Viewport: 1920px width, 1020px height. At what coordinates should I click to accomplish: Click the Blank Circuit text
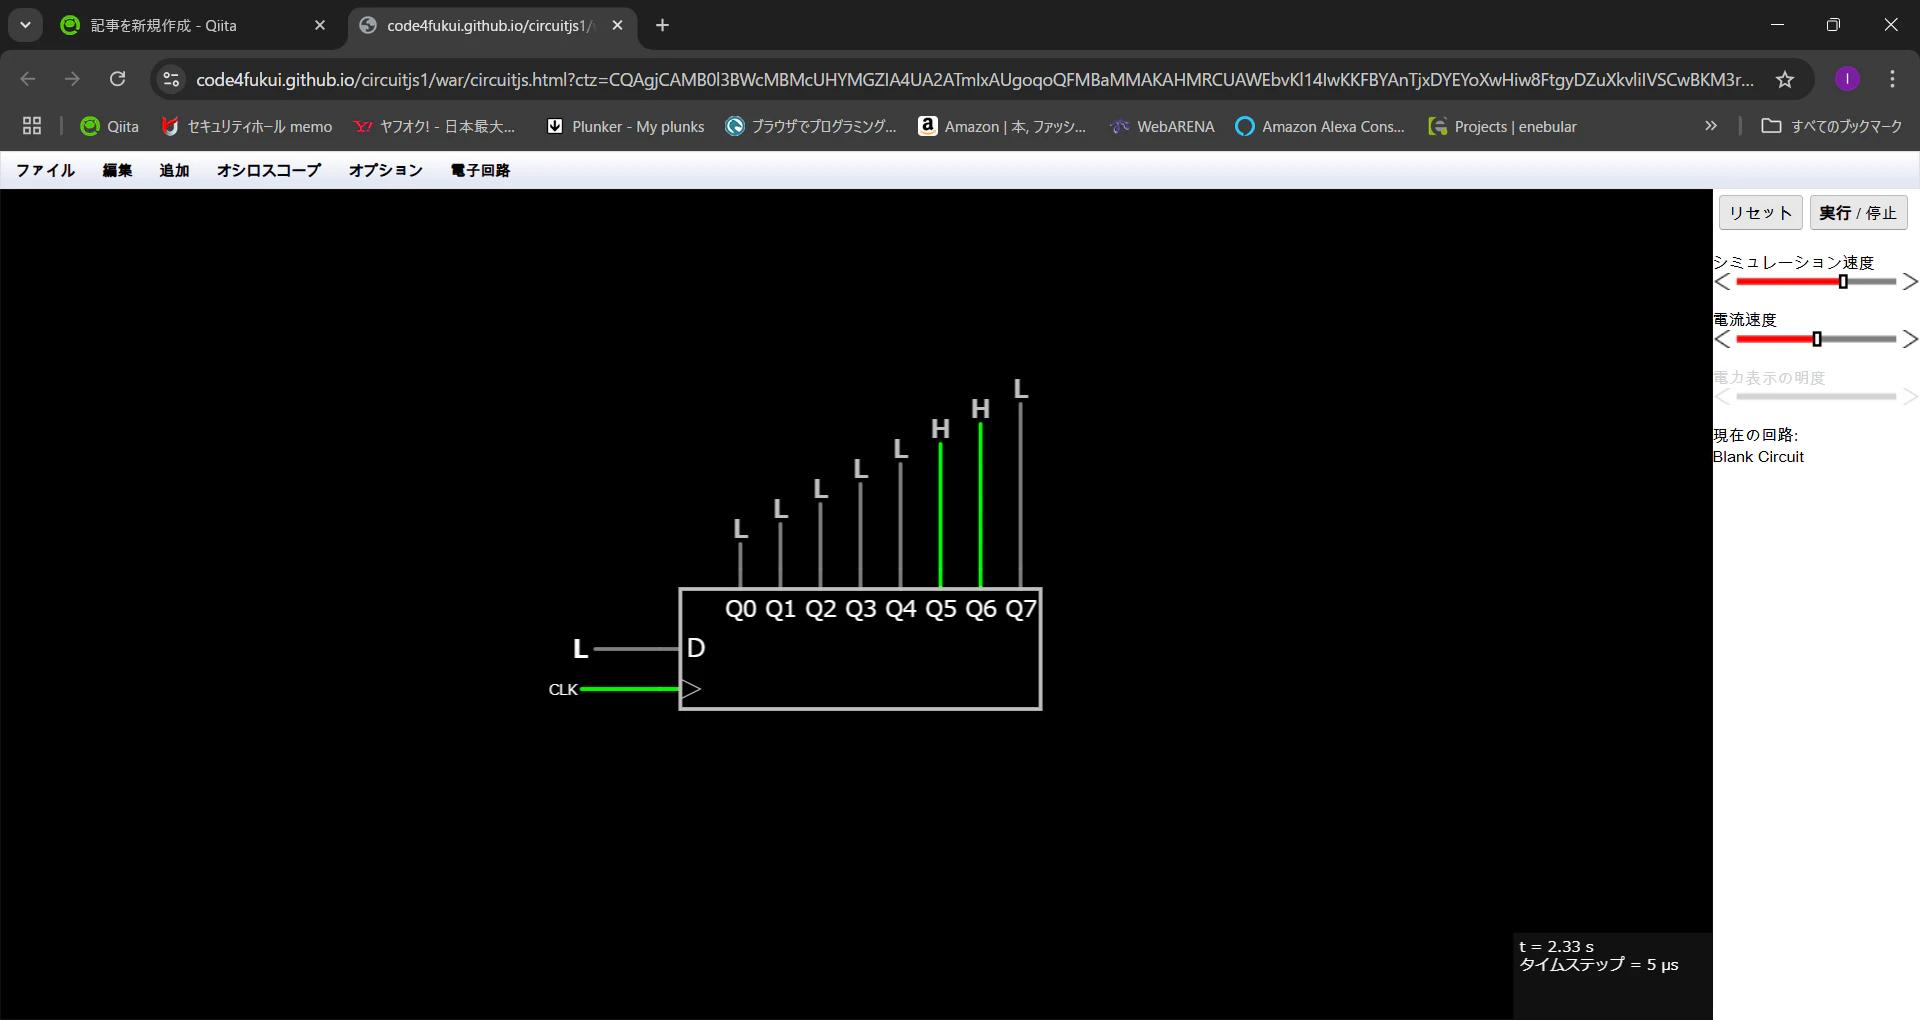click(x=1758, y=457)
